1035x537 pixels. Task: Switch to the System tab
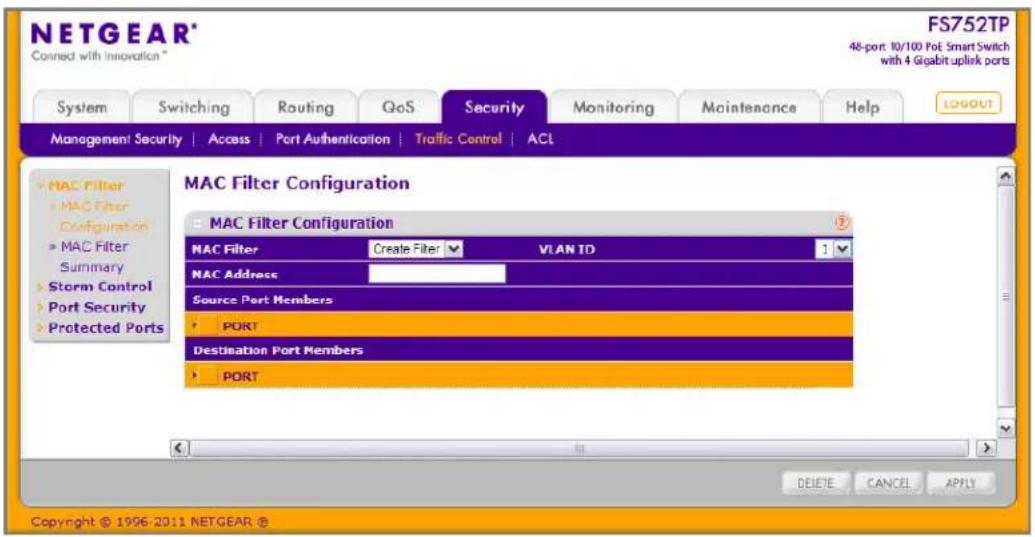point(82,107)
